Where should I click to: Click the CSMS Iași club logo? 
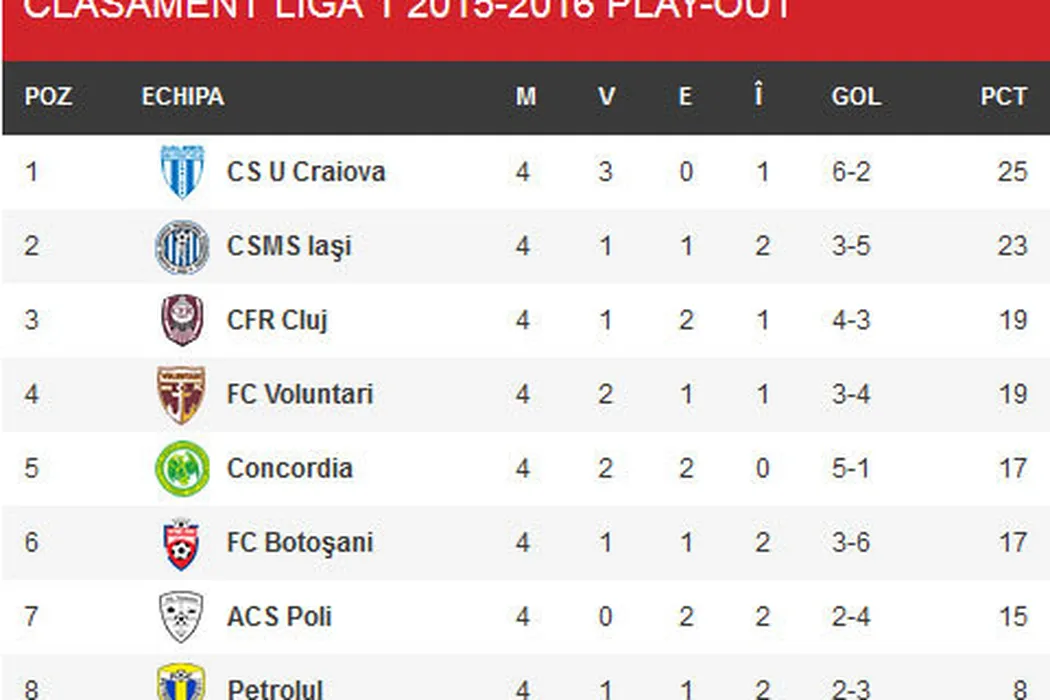pos(182,247)
